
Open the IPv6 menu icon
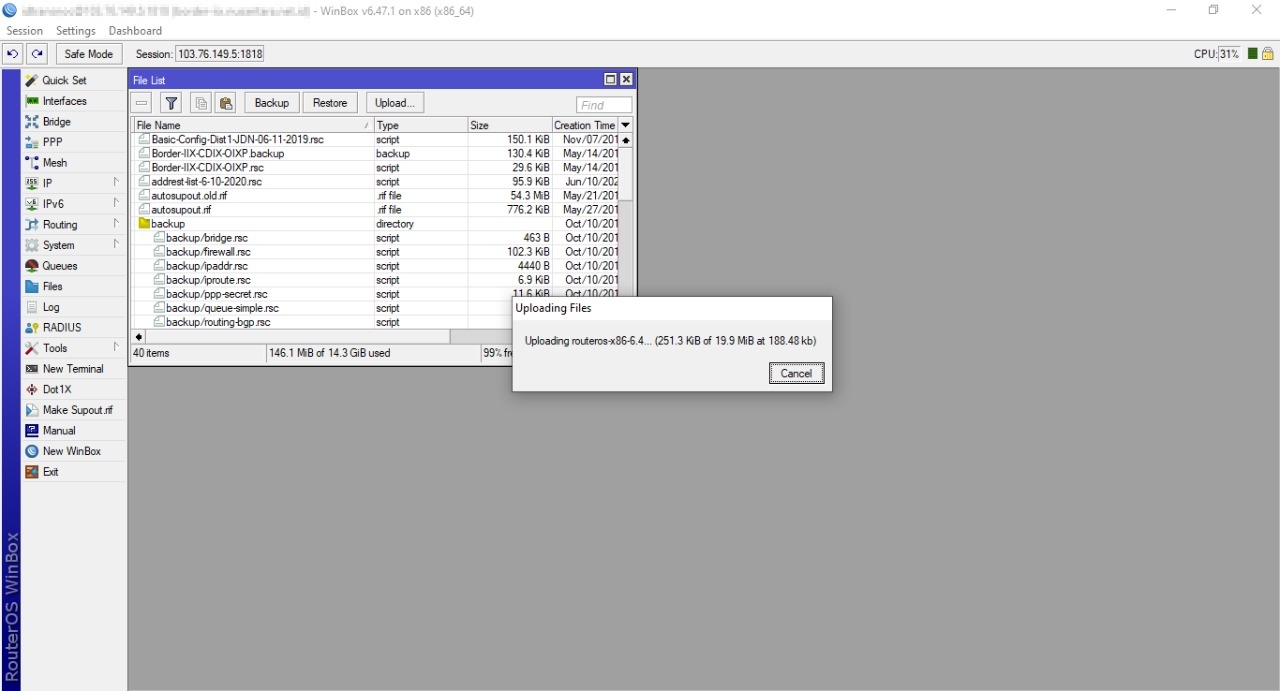point(32,204)
